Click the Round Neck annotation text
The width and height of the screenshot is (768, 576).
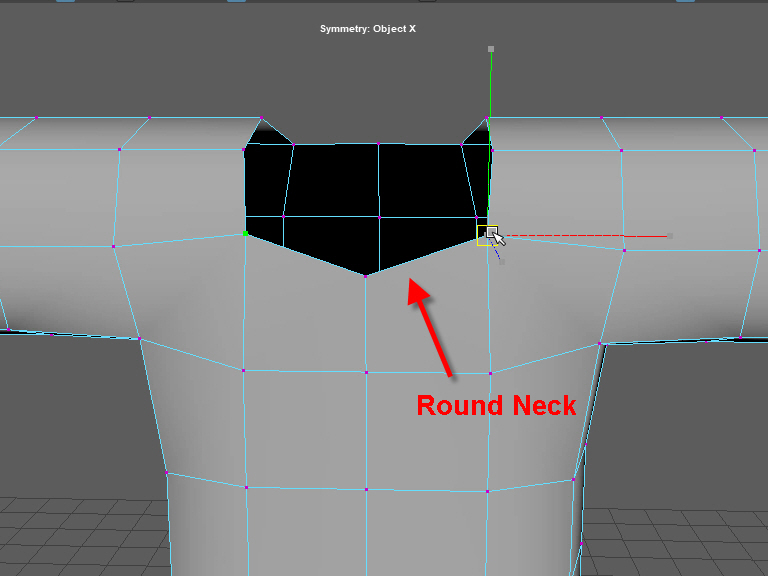496,405
